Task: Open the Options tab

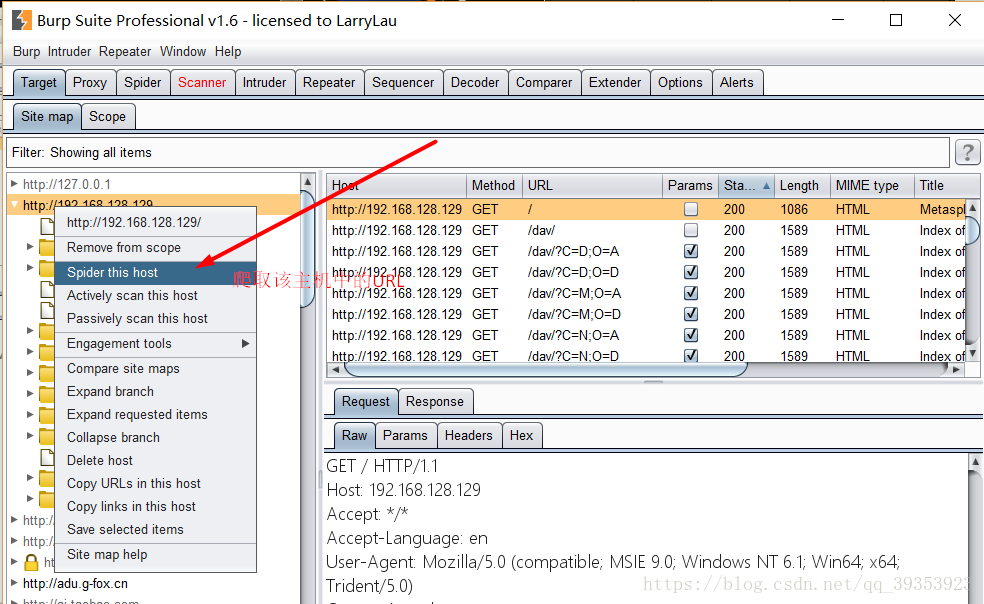Action: pyautogui.click(x=680, y=82)
